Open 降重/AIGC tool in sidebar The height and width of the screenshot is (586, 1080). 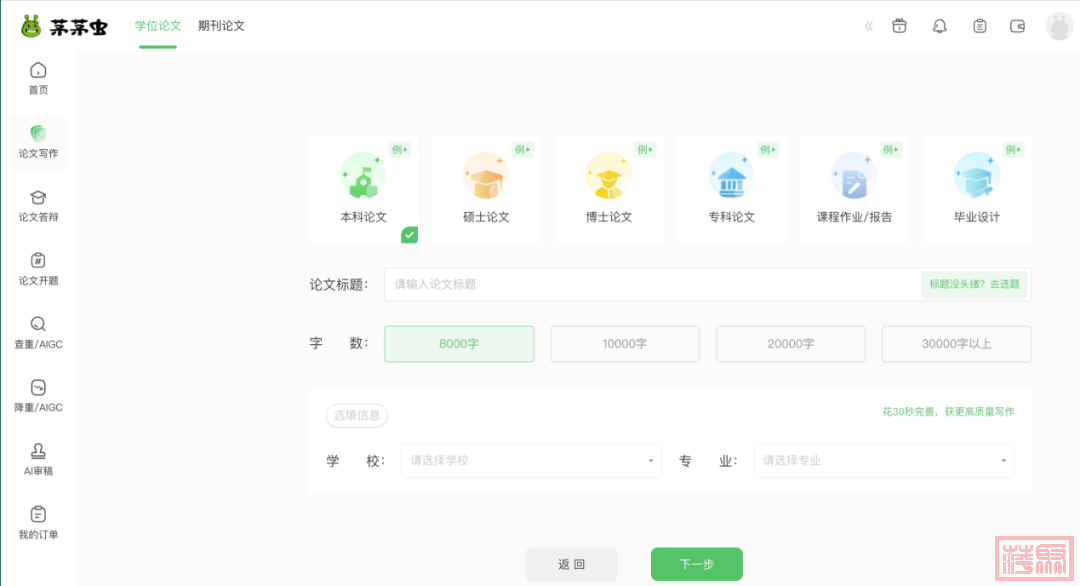[38, 396]
